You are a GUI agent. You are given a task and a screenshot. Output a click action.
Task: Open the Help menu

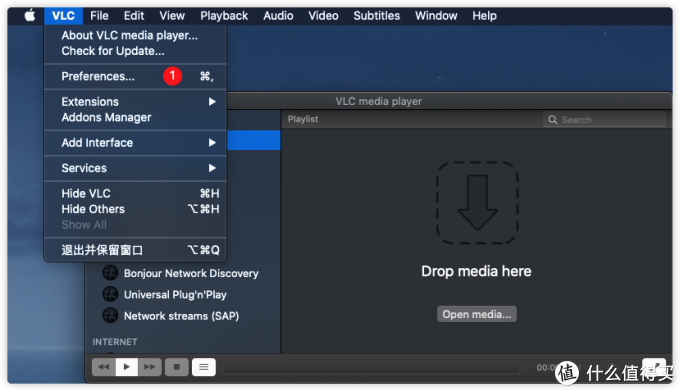(x=484, y=16)
